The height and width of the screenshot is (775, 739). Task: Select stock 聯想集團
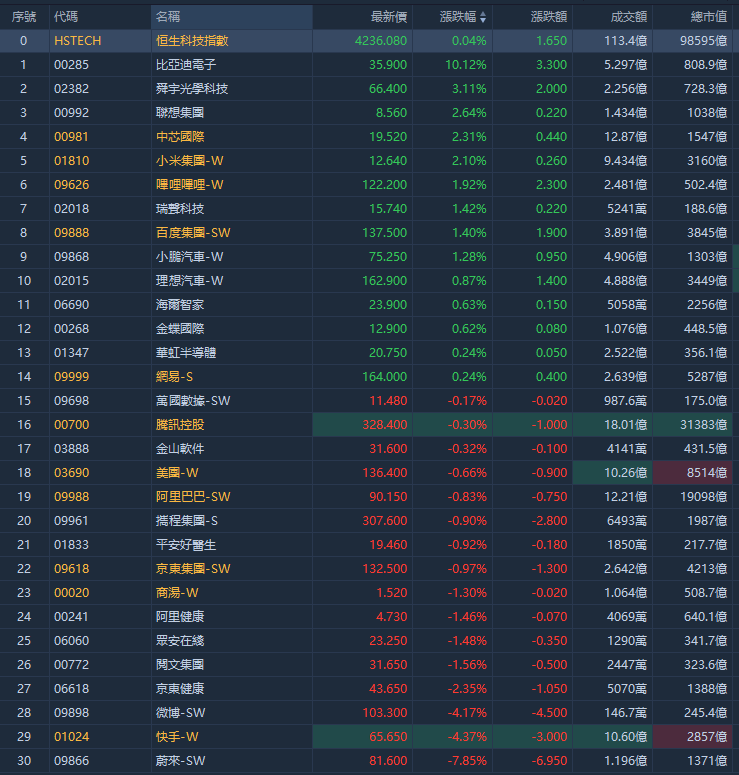180,113
